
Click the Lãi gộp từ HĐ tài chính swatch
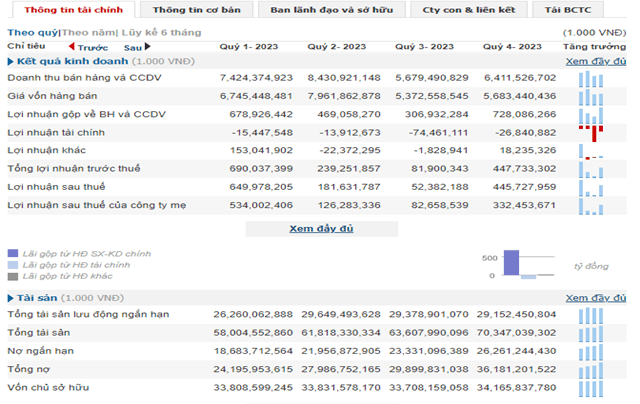13,265
